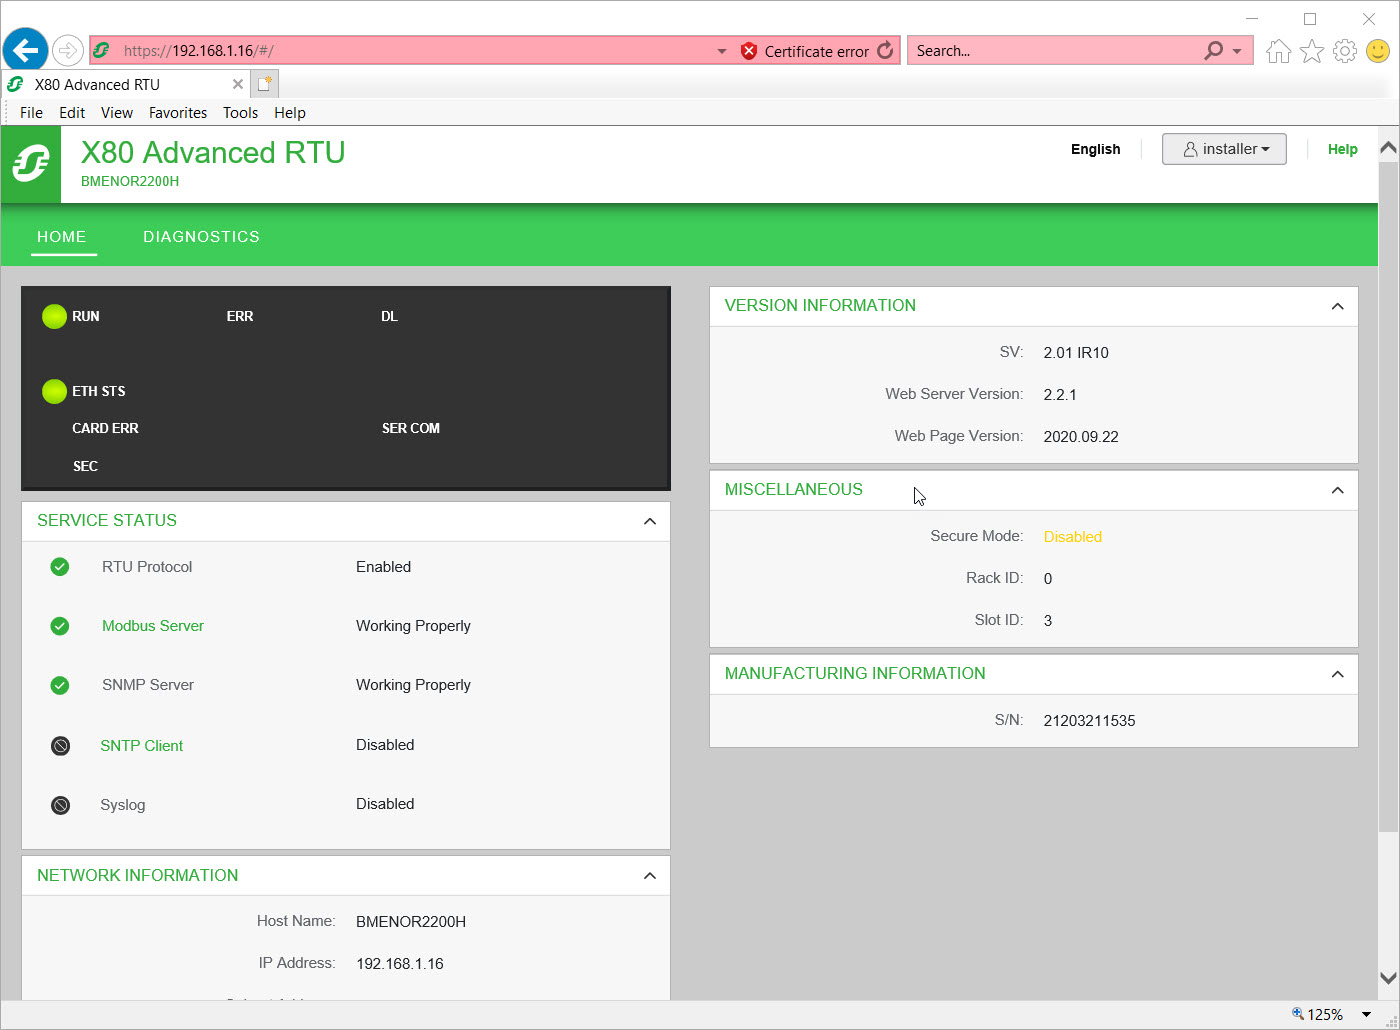The width and height of the screenshot is (1400, 1030).
Task: Click the Schneider logo in page header
Action: pyautogui.click(x=31, y=164)
